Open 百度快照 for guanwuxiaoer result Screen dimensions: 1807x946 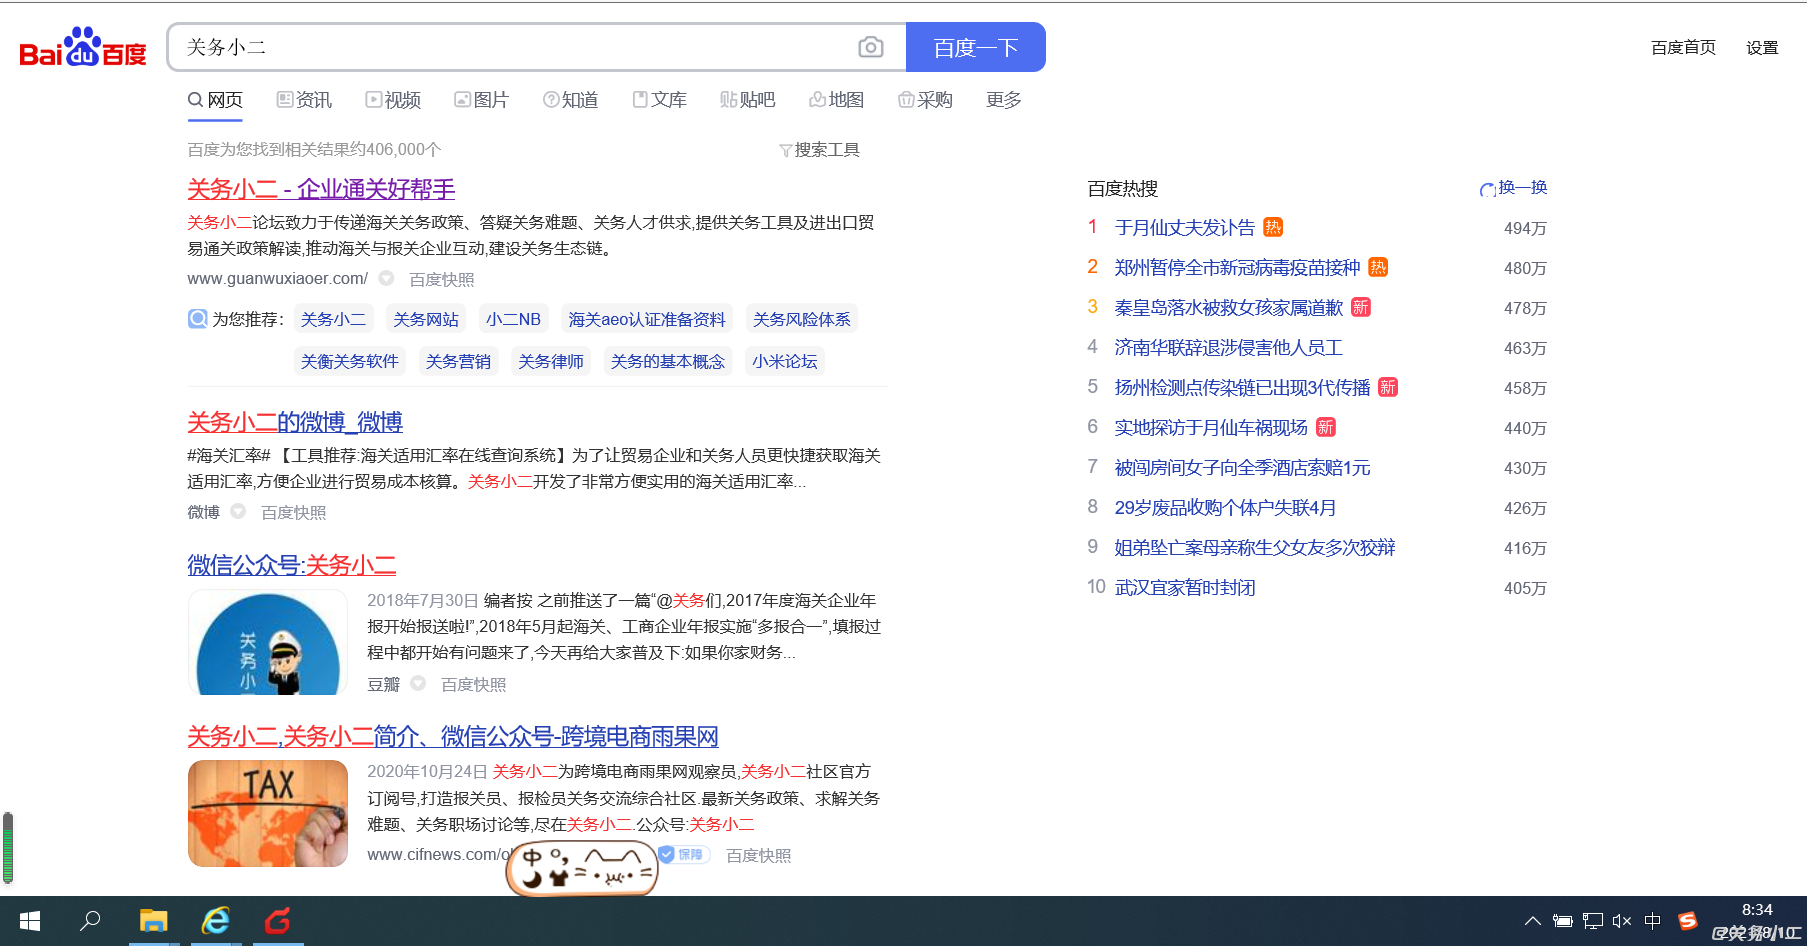click(x=442, y=280)
